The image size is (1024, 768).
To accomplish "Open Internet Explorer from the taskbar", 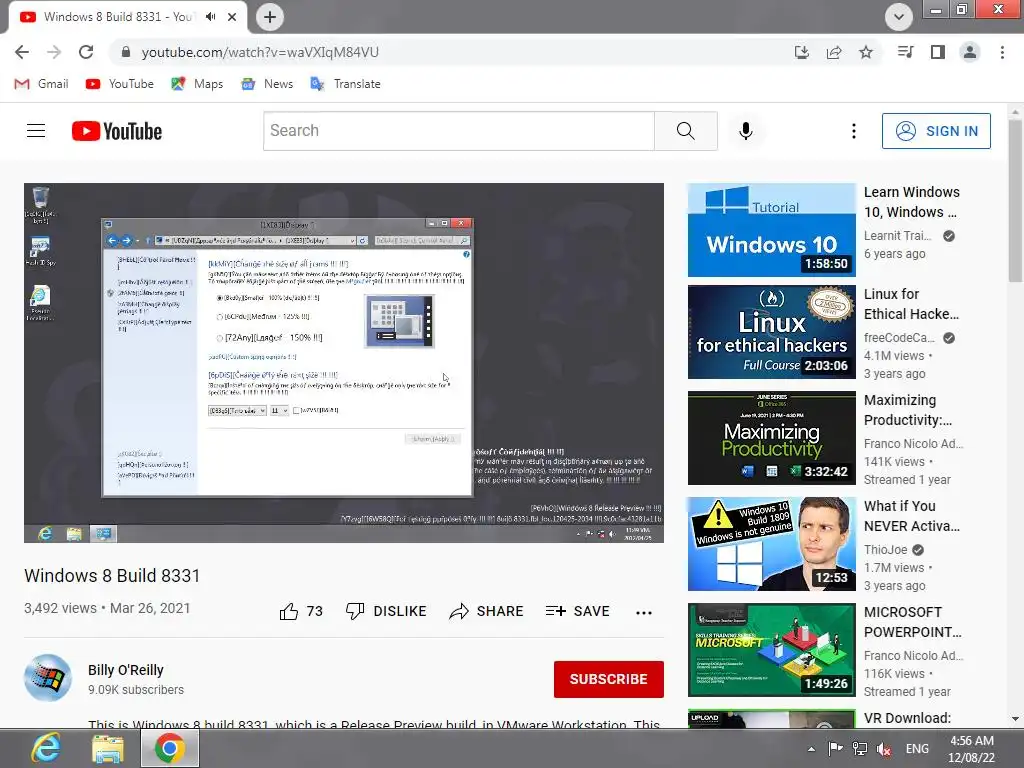I will 46,748.
